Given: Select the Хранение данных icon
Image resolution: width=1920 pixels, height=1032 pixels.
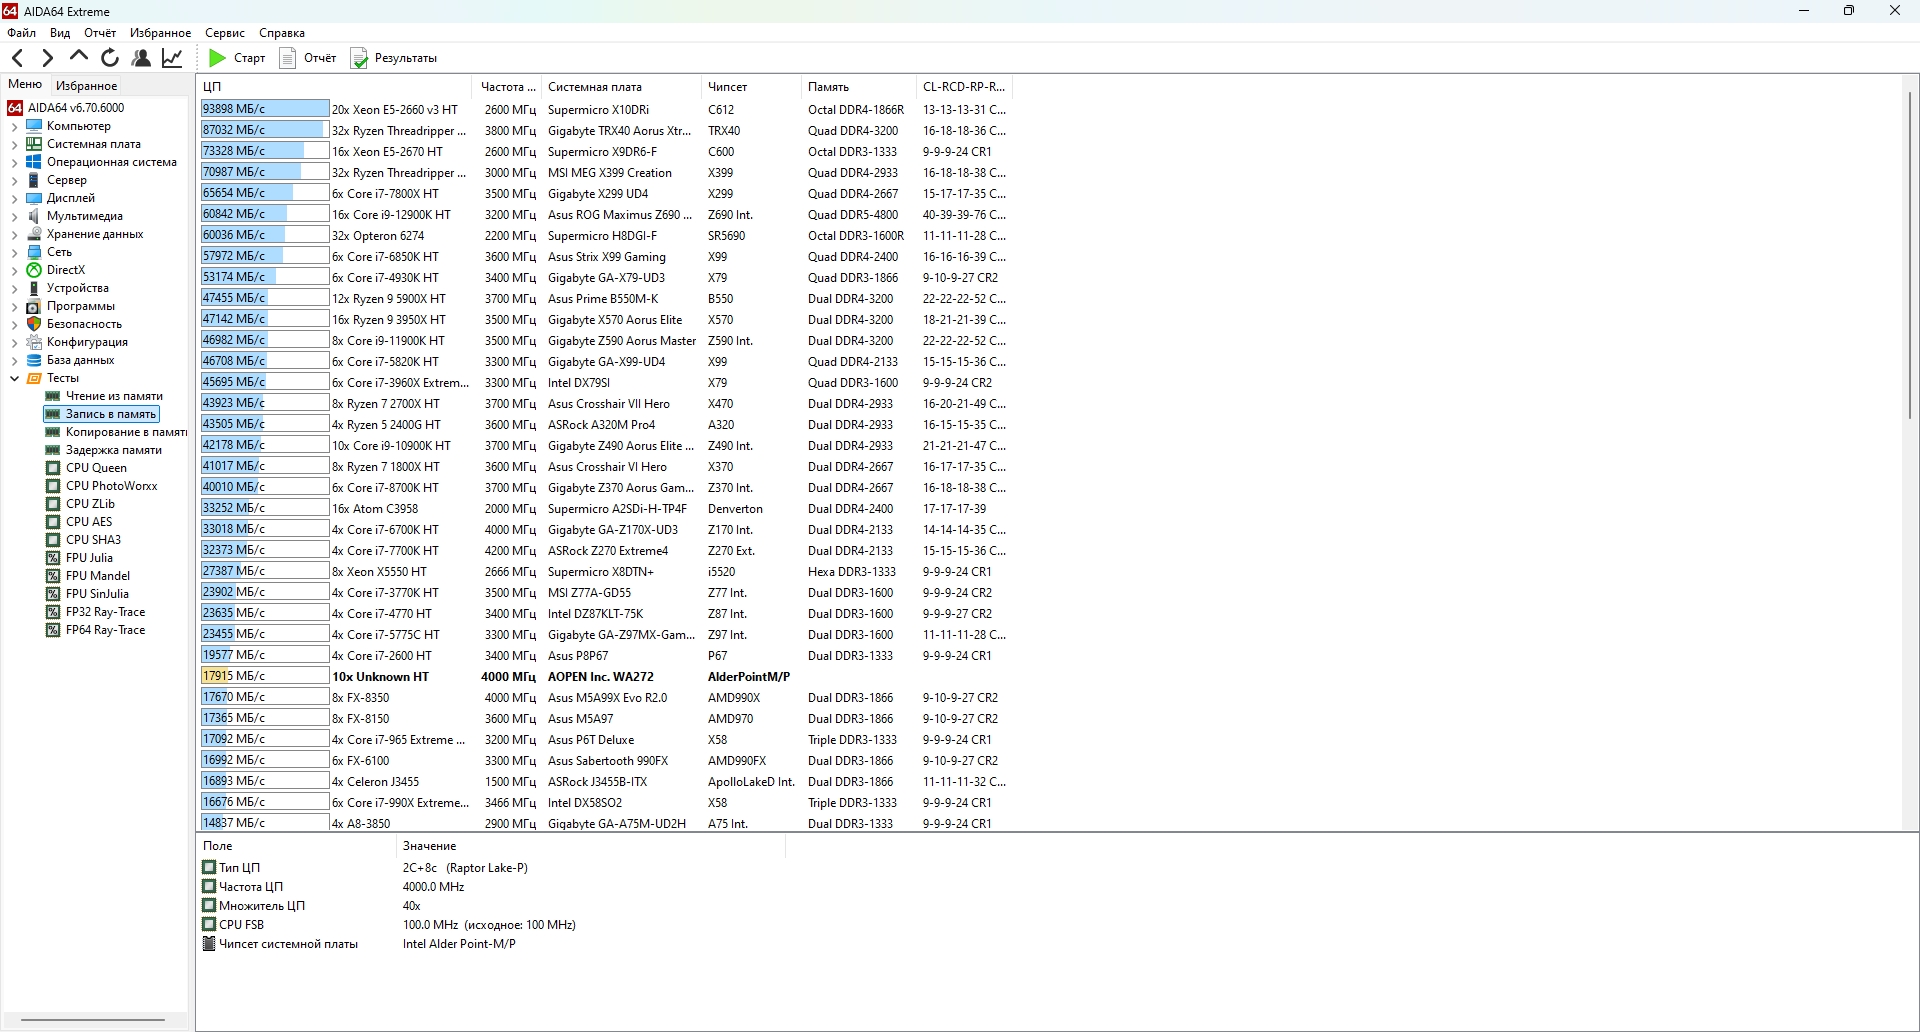Looking at the screenshot, I should [x=34, y=234].
